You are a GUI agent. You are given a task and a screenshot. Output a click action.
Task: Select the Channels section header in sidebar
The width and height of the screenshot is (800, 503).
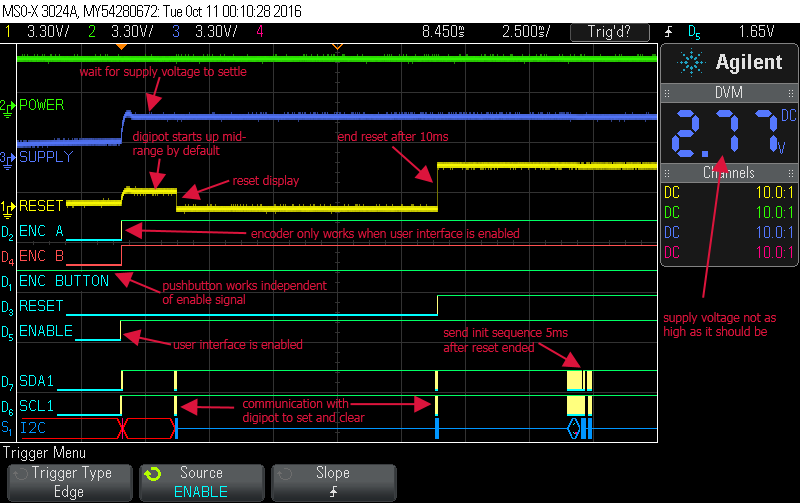click(x=727, y=172)
